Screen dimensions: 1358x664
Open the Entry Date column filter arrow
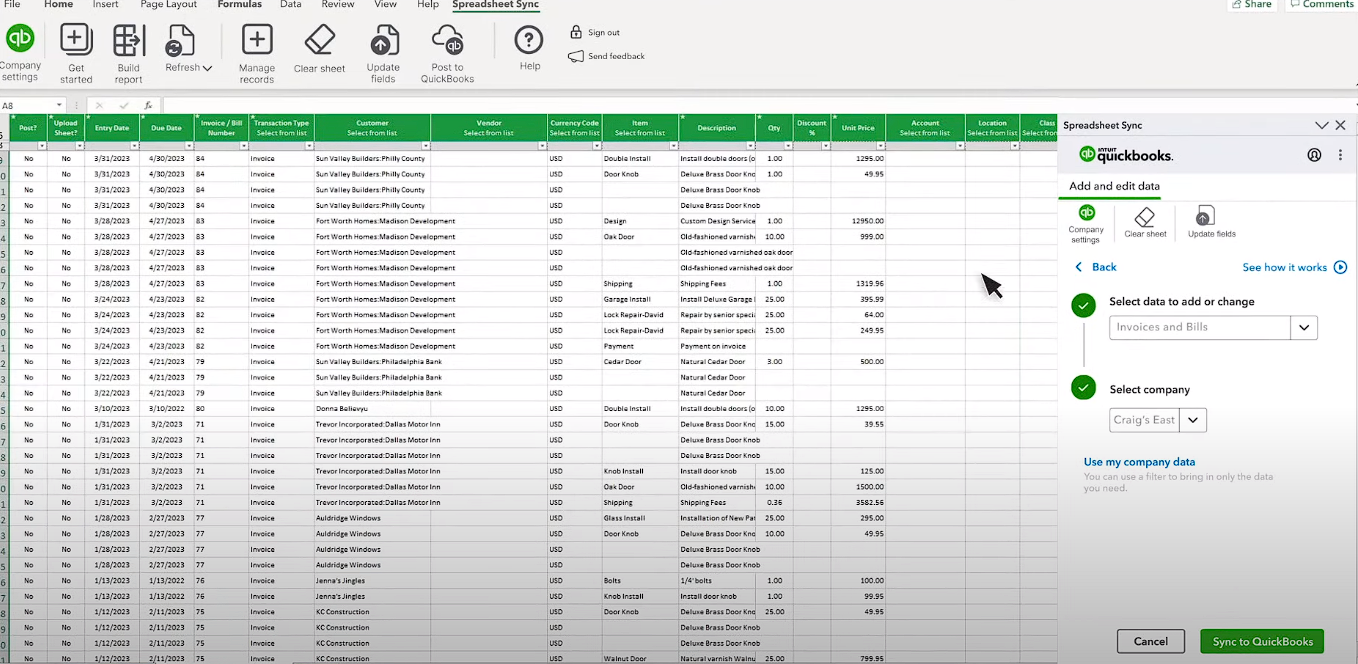135,146
